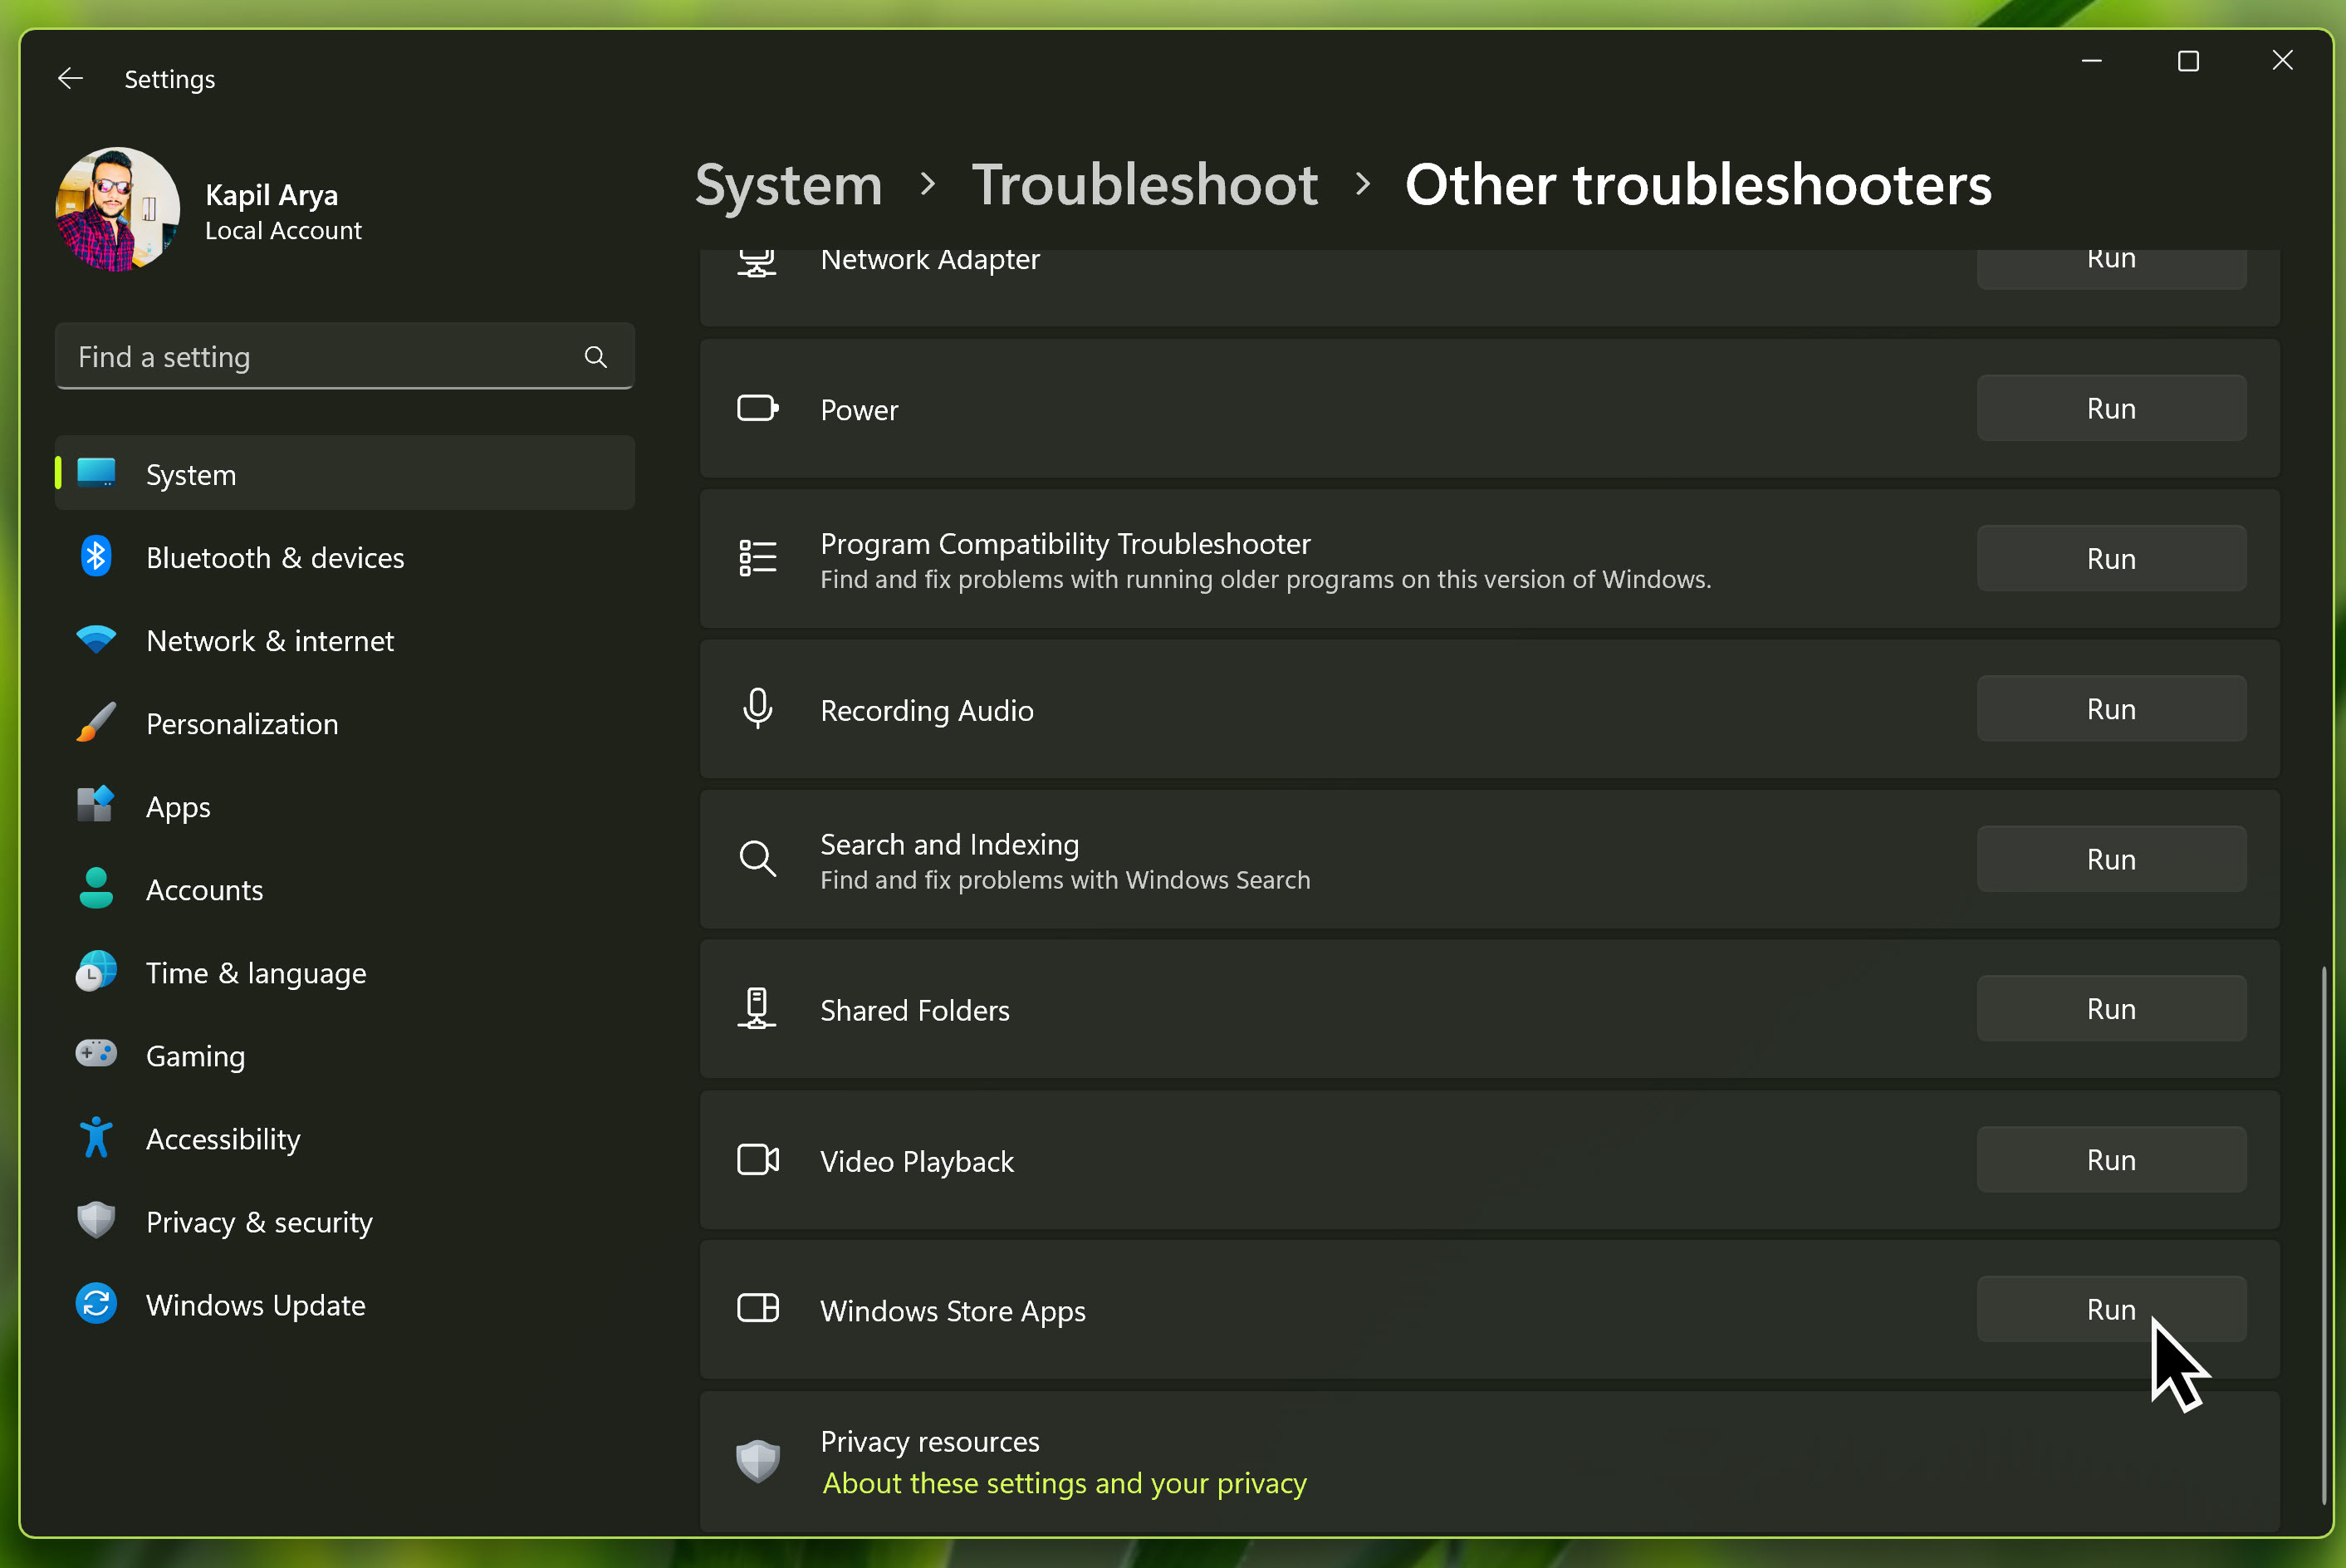Run the Search and Indexing troubleshooter
2346x1568 pixels.
tap(2110, 859)
